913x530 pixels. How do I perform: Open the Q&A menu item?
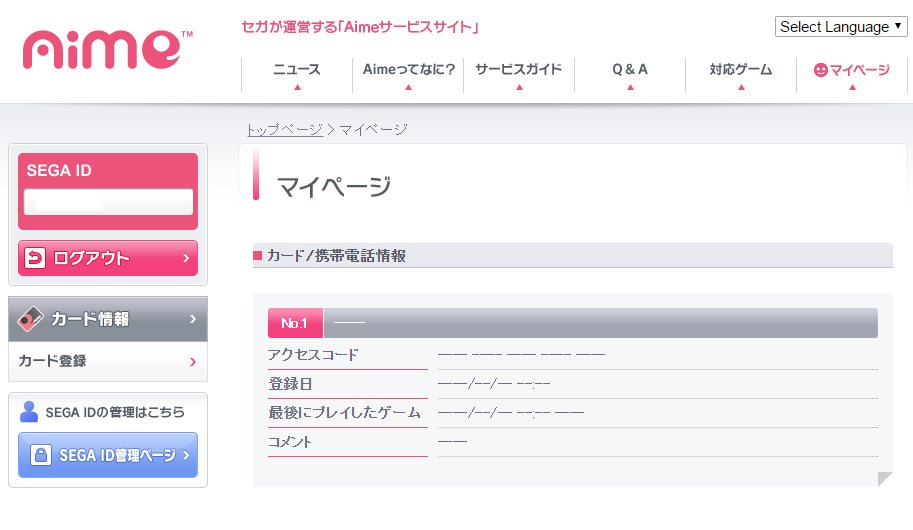[x=630, y=75]
